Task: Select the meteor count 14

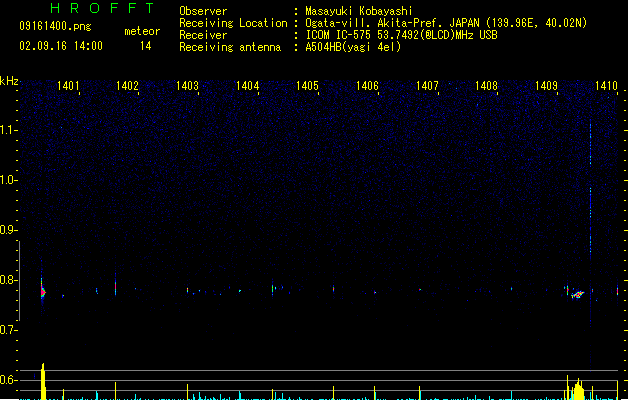Action: coord(146,46)
